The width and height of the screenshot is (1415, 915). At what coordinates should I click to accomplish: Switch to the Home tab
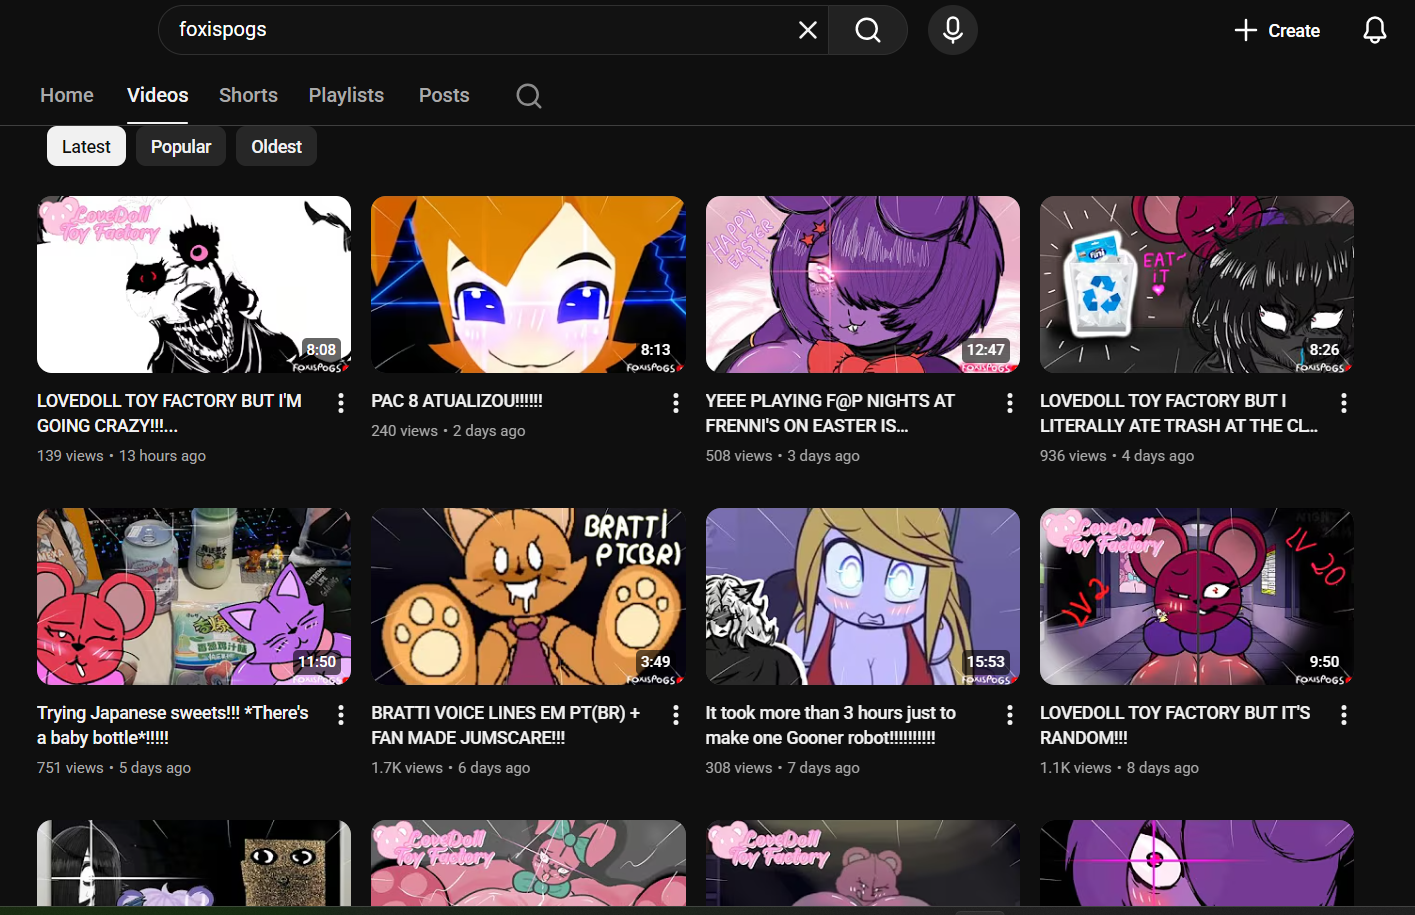[x=67, y=95]
